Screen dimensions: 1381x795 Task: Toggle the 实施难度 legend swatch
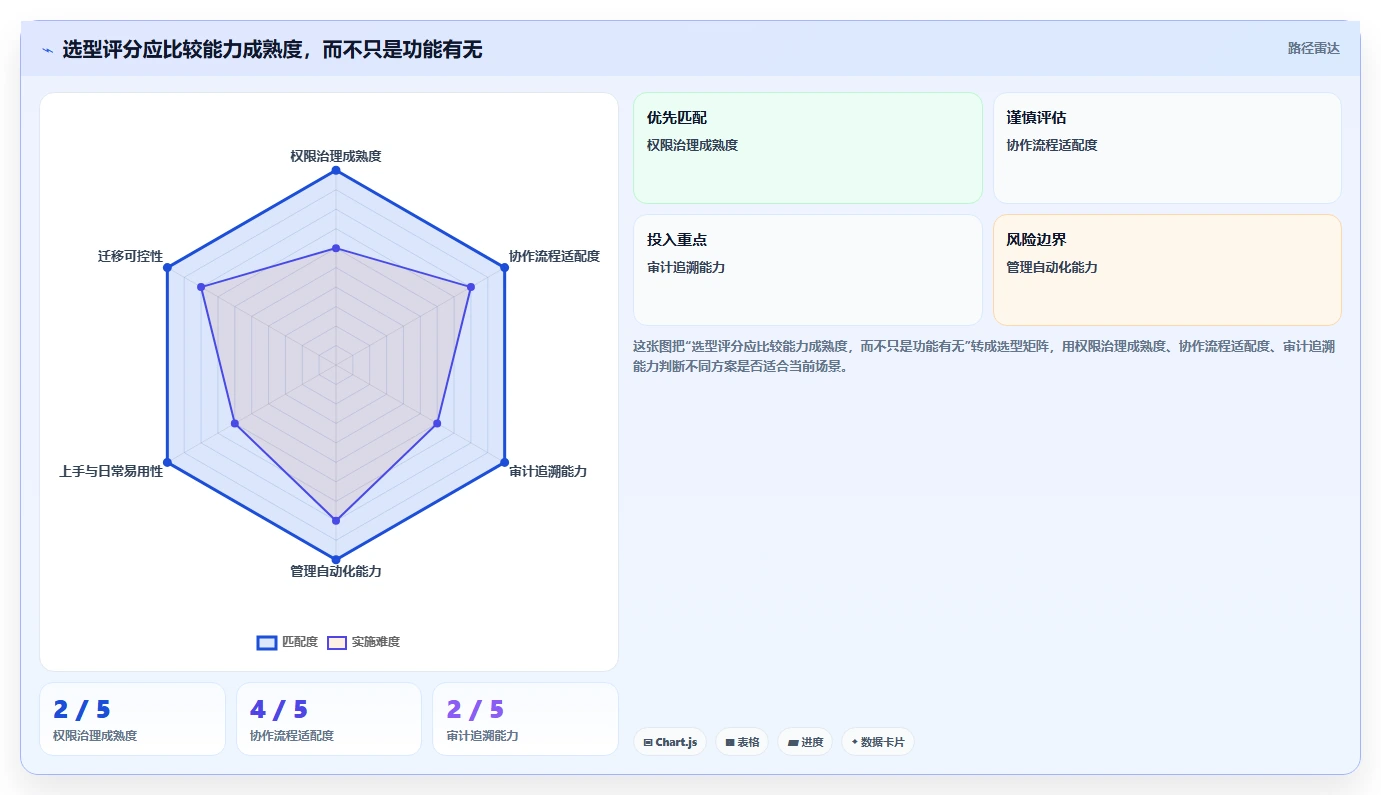click(337, 642)
